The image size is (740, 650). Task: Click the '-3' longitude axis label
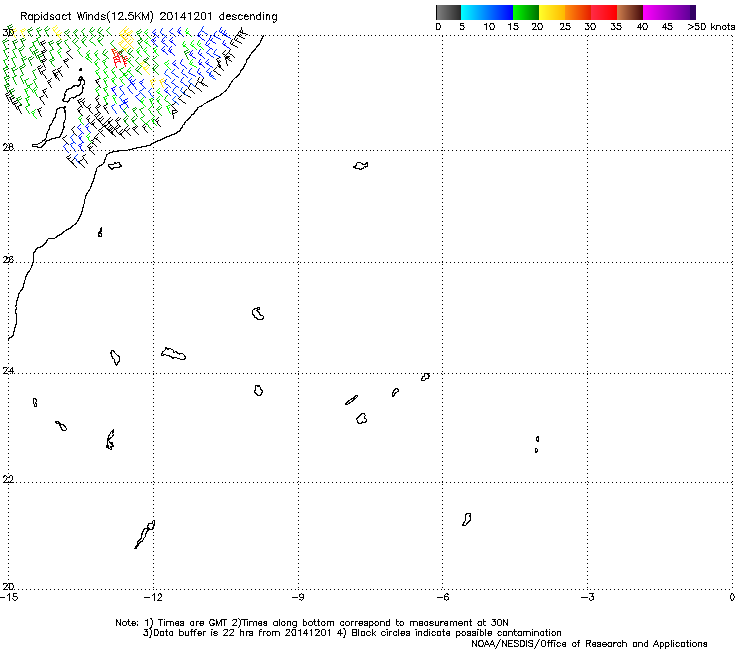(x=587, y=597)
